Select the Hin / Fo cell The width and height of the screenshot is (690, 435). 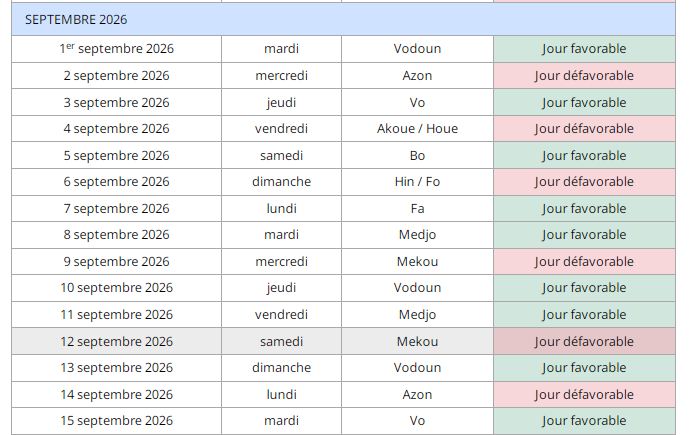(x=417, y=182)
